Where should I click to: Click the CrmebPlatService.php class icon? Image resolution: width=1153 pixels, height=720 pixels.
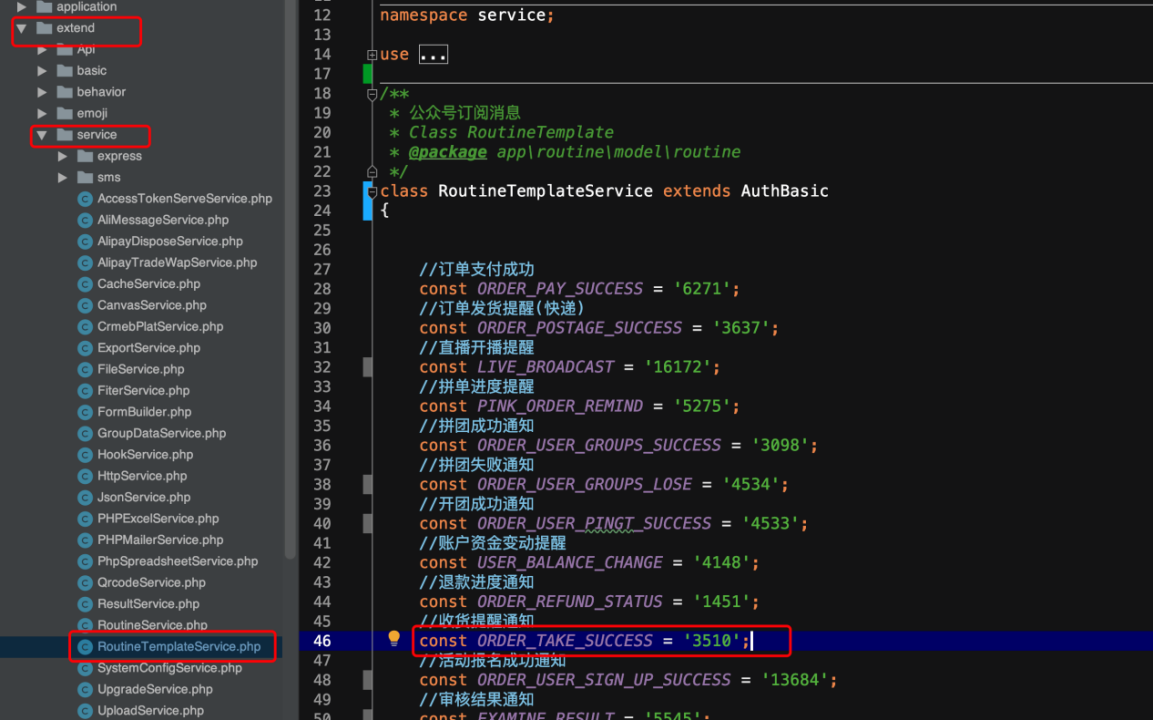pyautogui.click(x=85, y=327)
